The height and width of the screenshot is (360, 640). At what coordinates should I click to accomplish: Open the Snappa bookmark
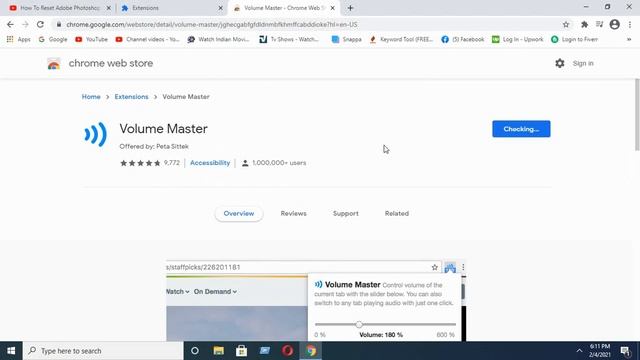347,39
